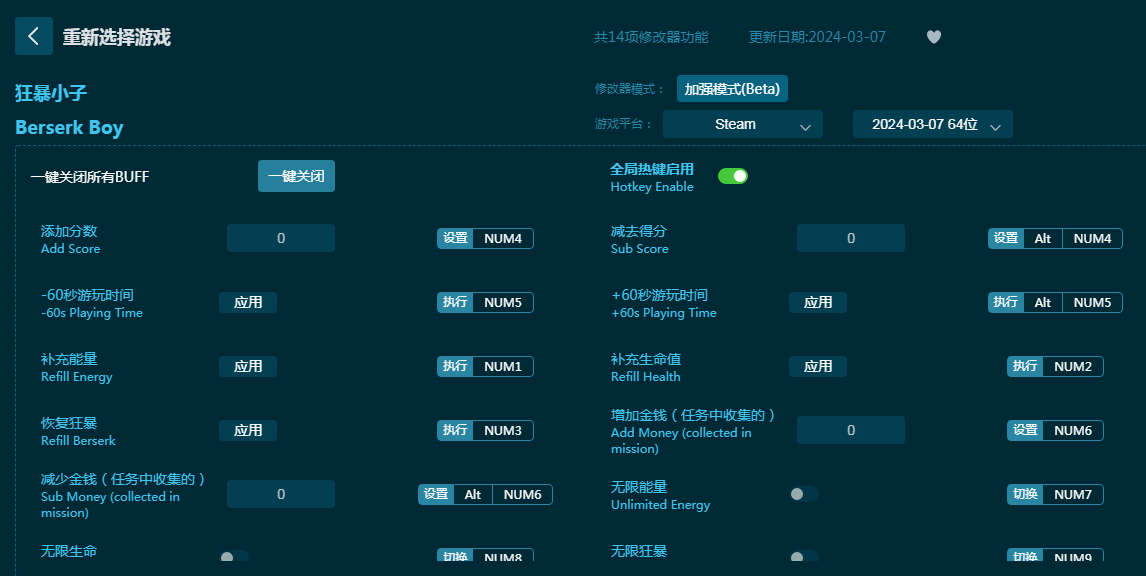Click 执行 NUM5 hotkey for -60s Playing Time
1146x576 pixels.
coord(485,303)
